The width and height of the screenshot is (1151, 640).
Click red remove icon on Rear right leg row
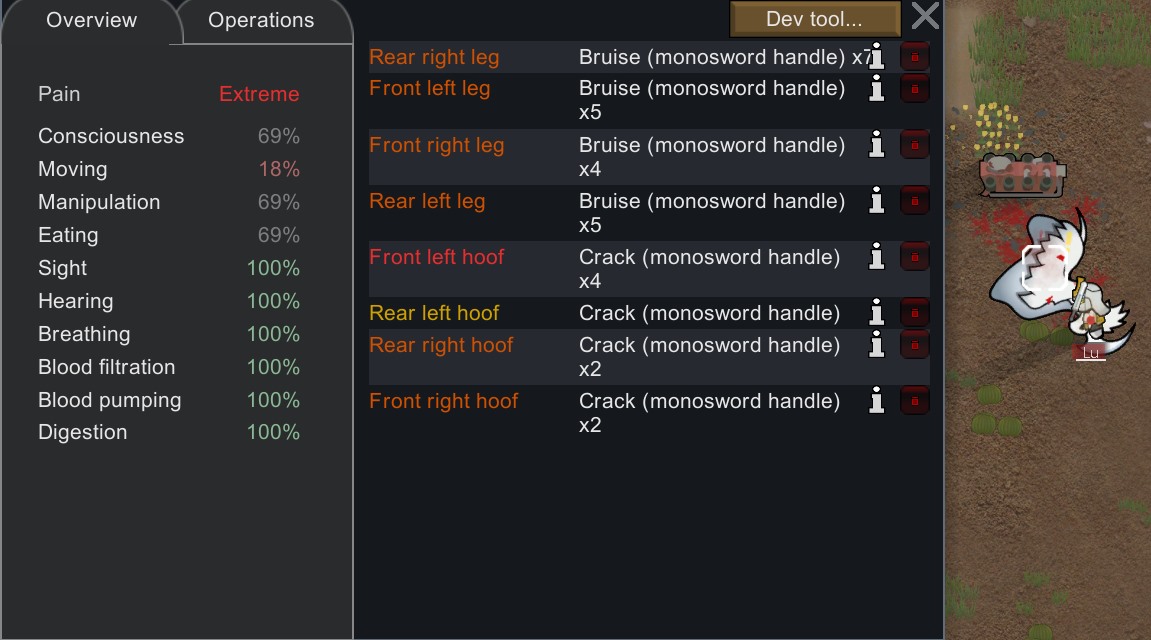click(915, 57)
